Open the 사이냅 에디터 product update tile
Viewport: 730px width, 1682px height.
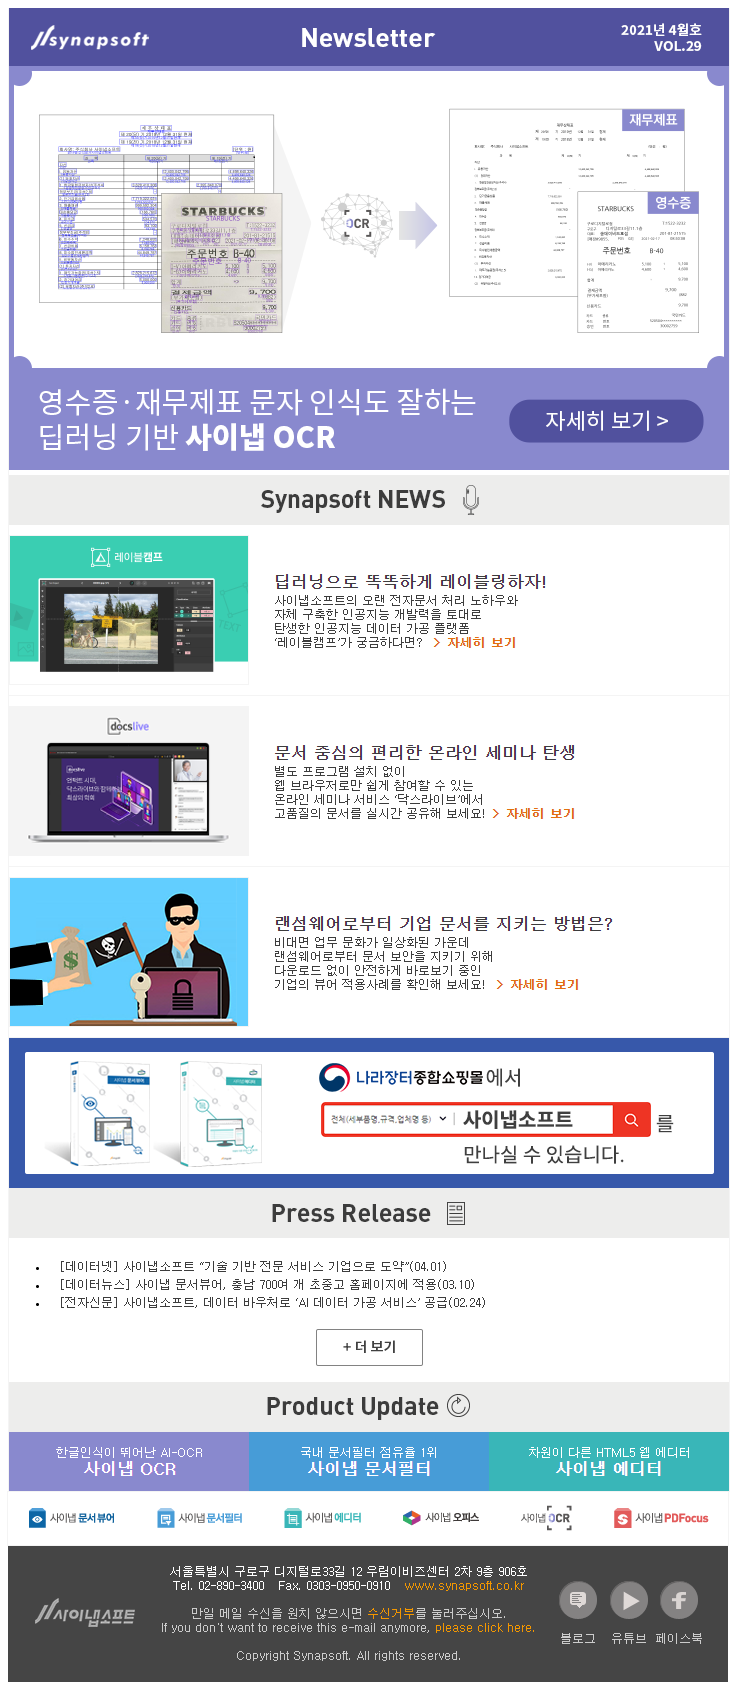[x=609, y=1462]
